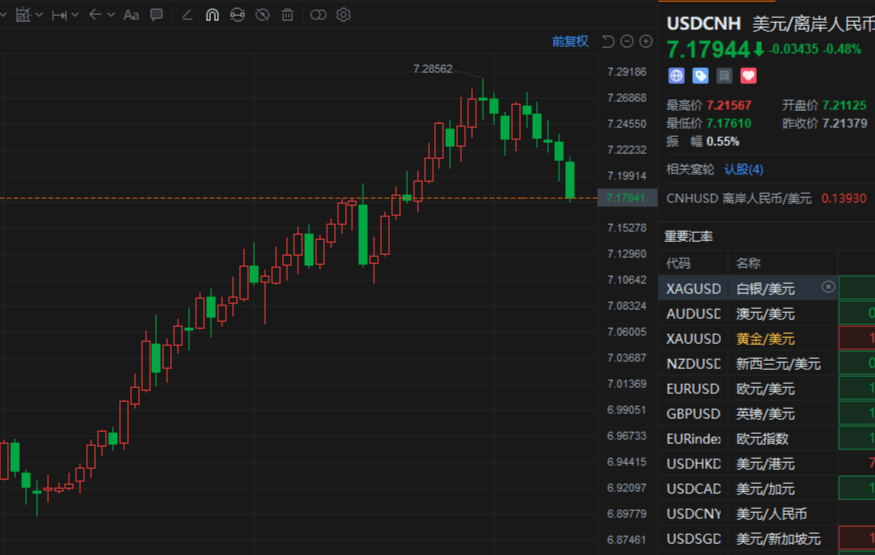Open the 认股(4) related warrants link
The image size is (875, 555).
pos(743,169)
